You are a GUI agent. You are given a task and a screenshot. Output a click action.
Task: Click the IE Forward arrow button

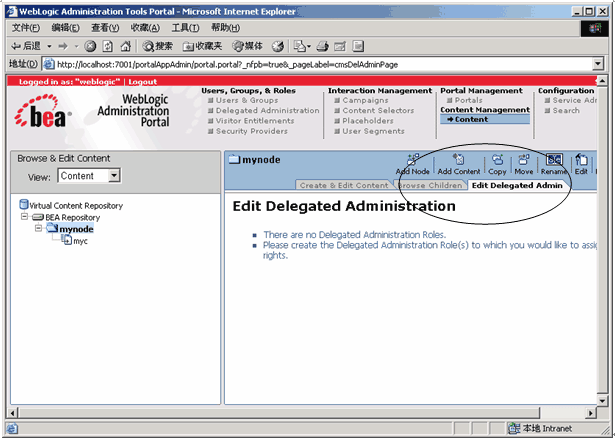click(63, 46)
